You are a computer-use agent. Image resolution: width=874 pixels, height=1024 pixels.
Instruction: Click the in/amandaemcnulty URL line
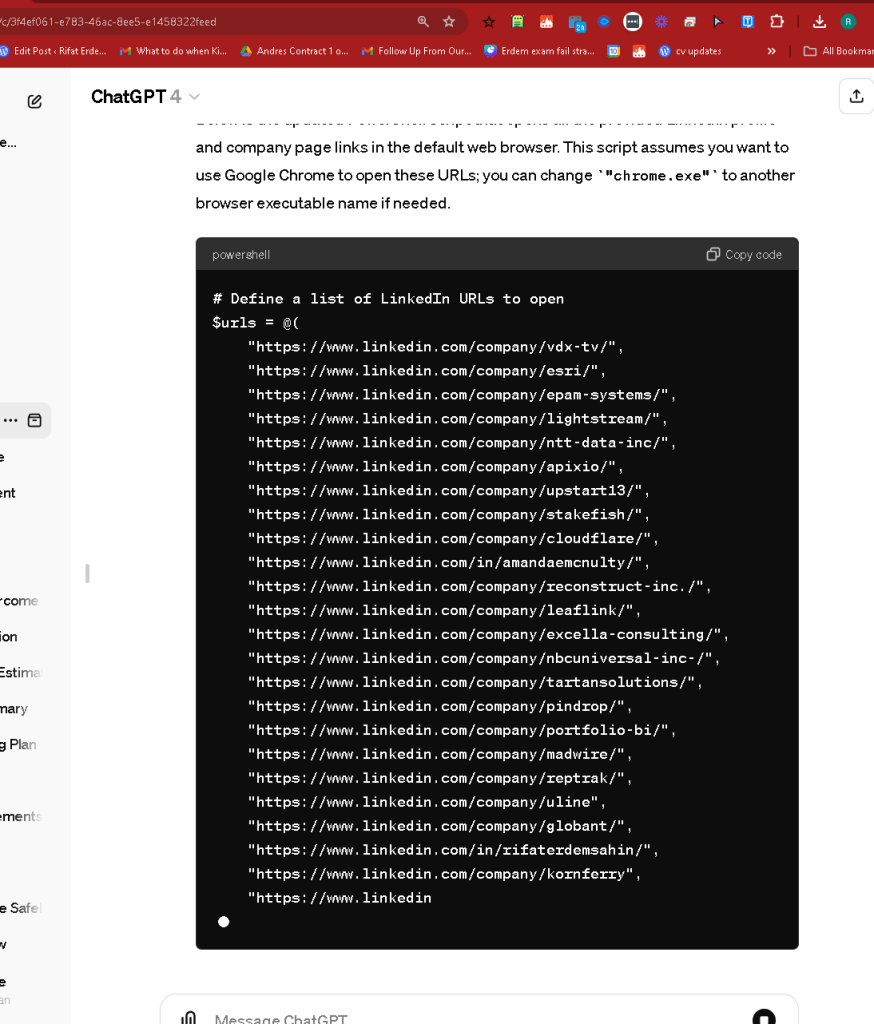pos(448,562)
